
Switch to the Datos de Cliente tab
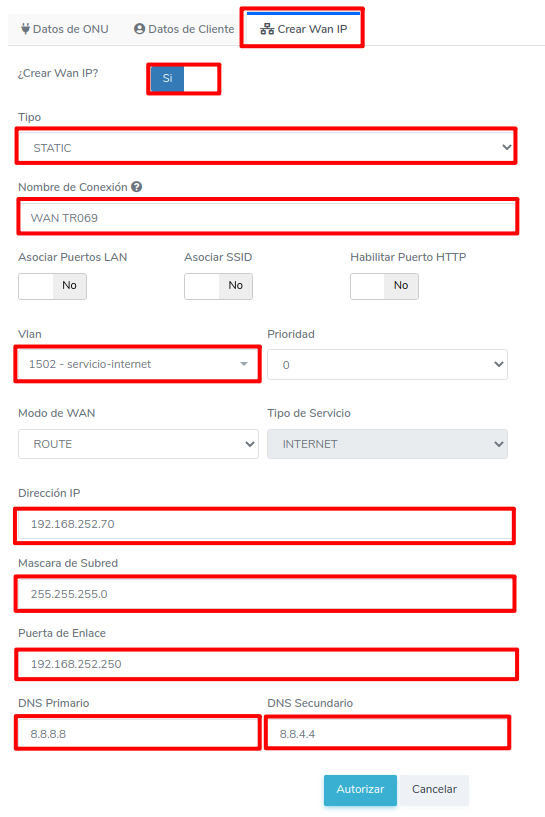184,29
